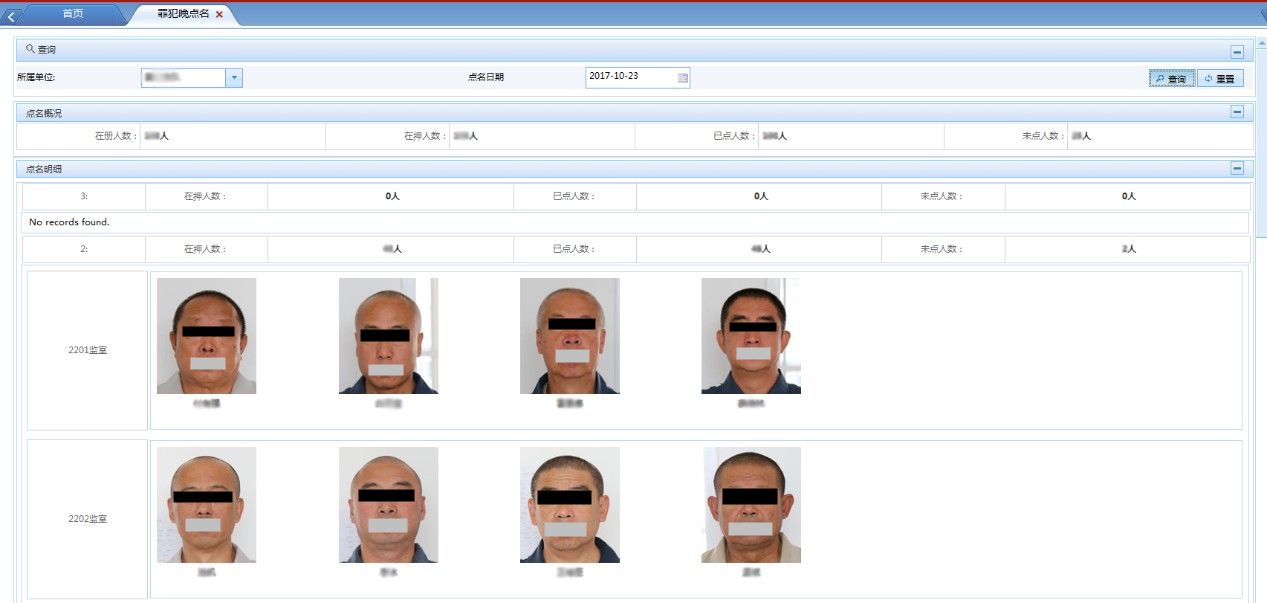1267x603 pixels.
Task: Click the last photo in 2201监室 row
Action: tap(750, 336)
